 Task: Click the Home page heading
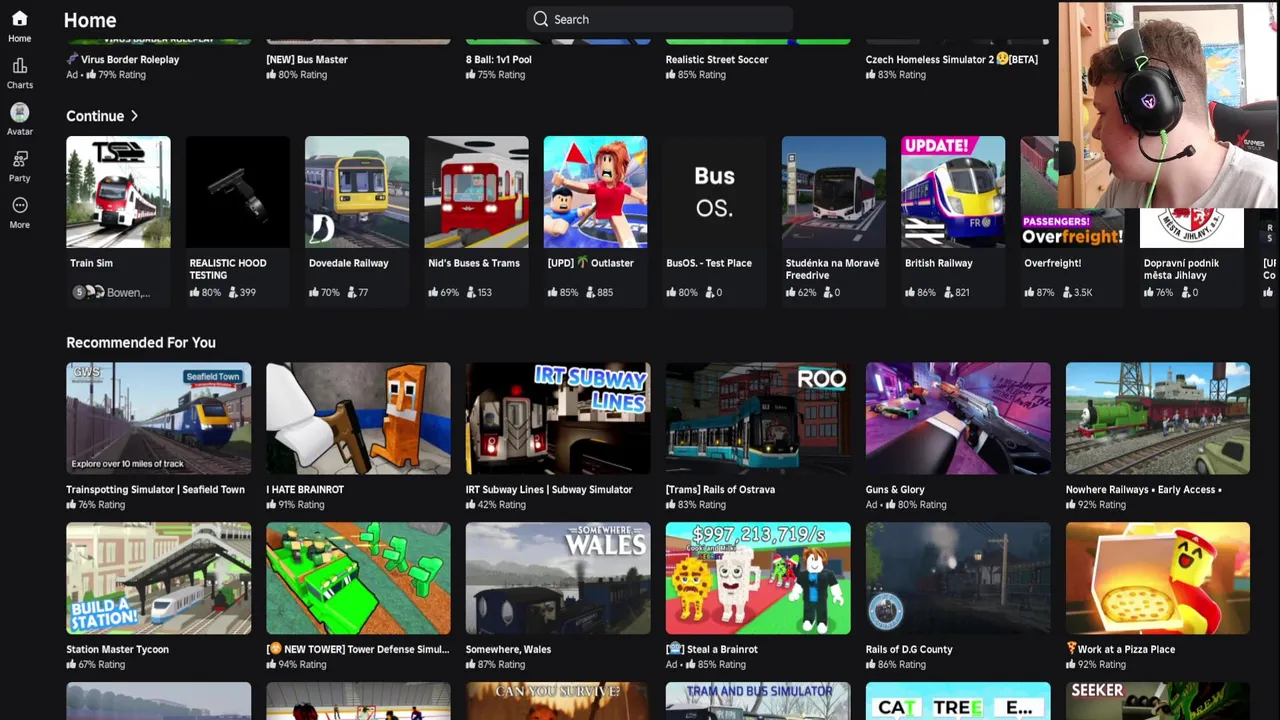pos(90,20)
